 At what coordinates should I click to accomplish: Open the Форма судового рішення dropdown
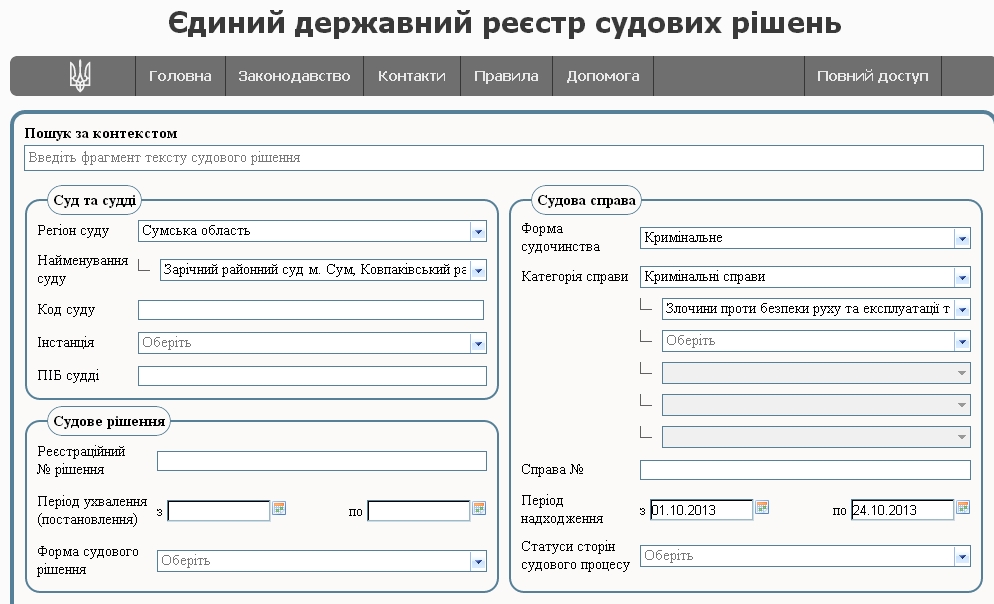coord(477,561)
